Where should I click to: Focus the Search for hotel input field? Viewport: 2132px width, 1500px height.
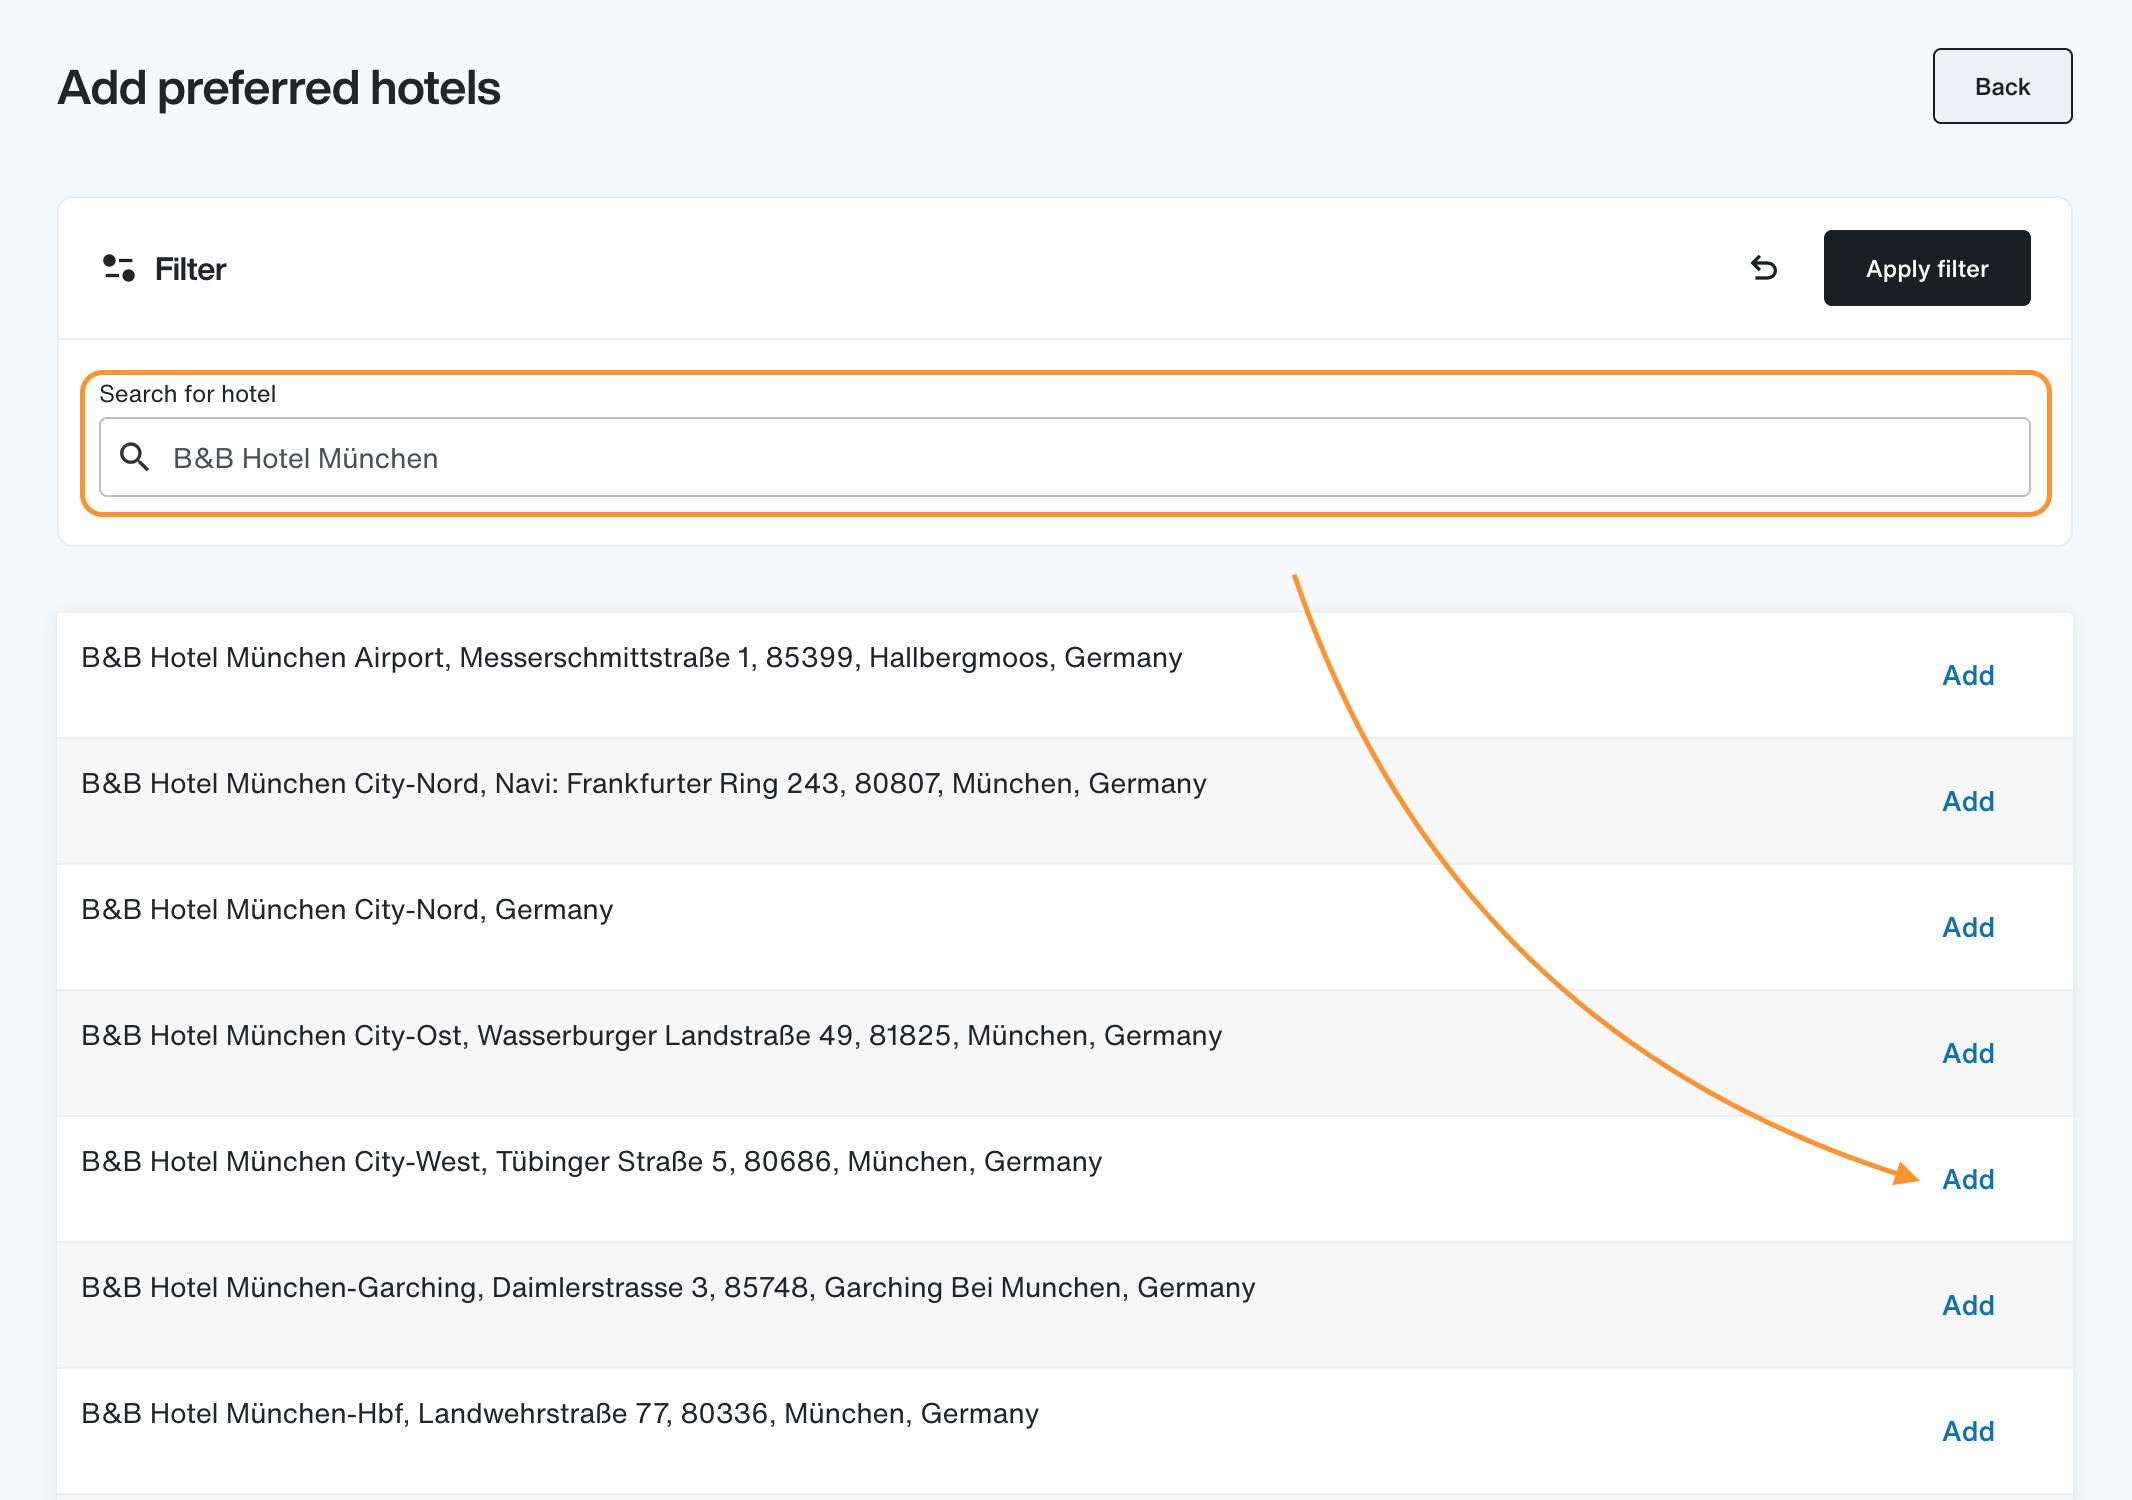click(1065, 457)
